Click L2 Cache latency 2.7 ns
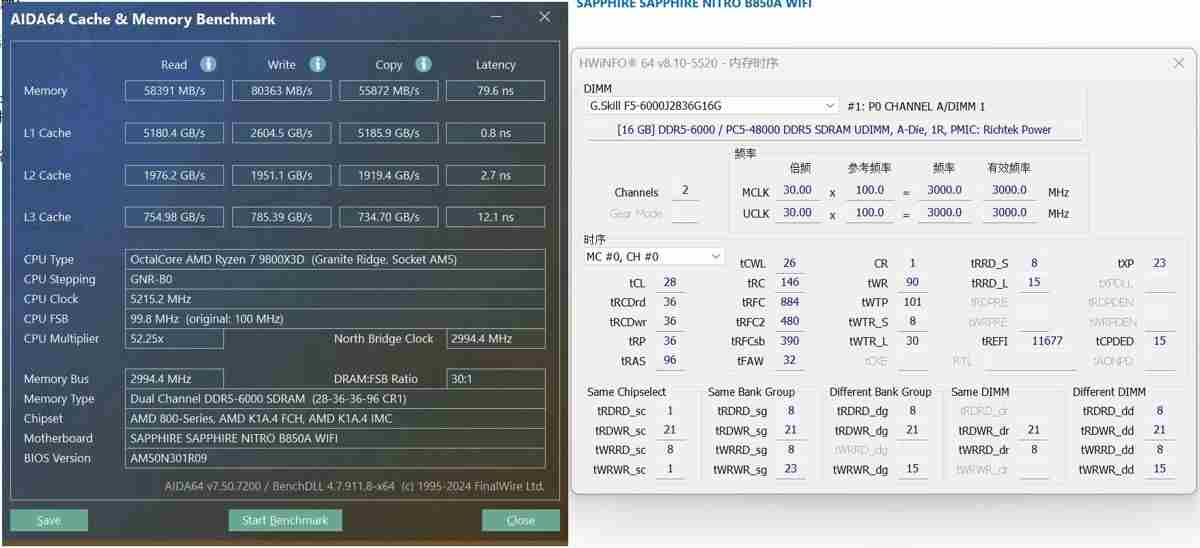Viewport: 1200px width, 548px height. coord(495,175)
